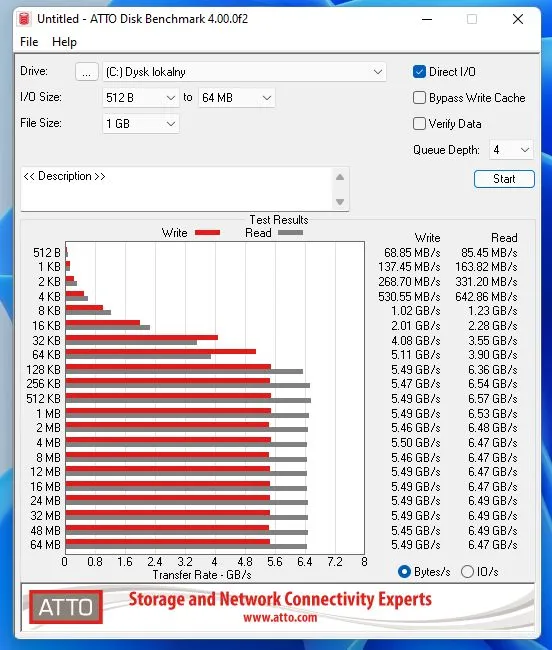Viewport: 552px width, 650px height.
Task: Select the Bytes/s radio button
Action: [404, 572]
